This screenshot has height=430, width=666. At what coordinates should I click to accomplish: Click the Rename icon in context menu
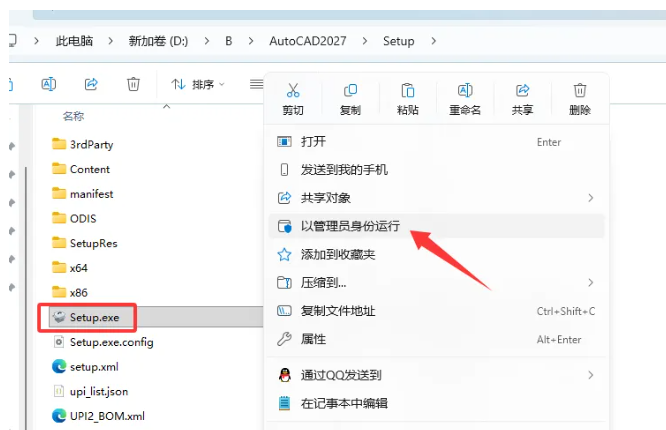coord(465,91)
